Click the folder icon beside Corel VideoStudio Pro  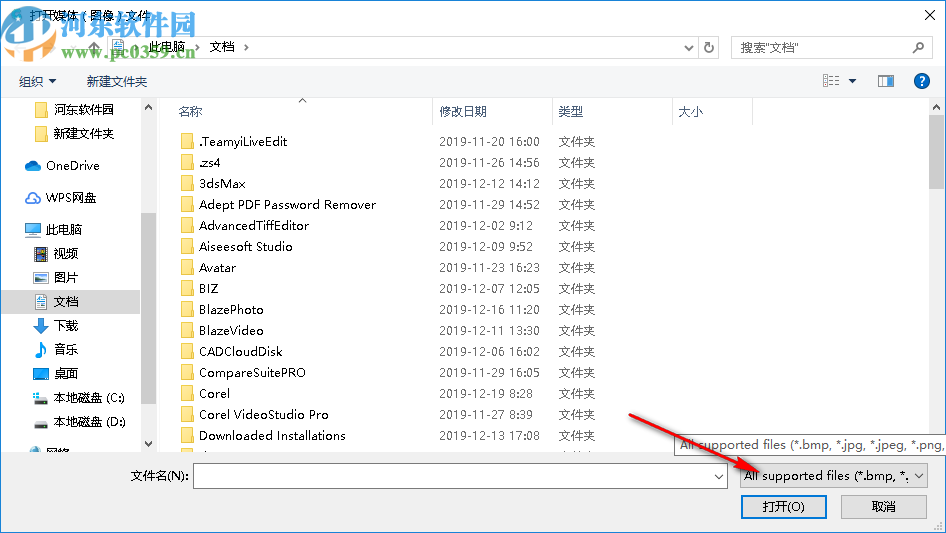coord(187,415)
